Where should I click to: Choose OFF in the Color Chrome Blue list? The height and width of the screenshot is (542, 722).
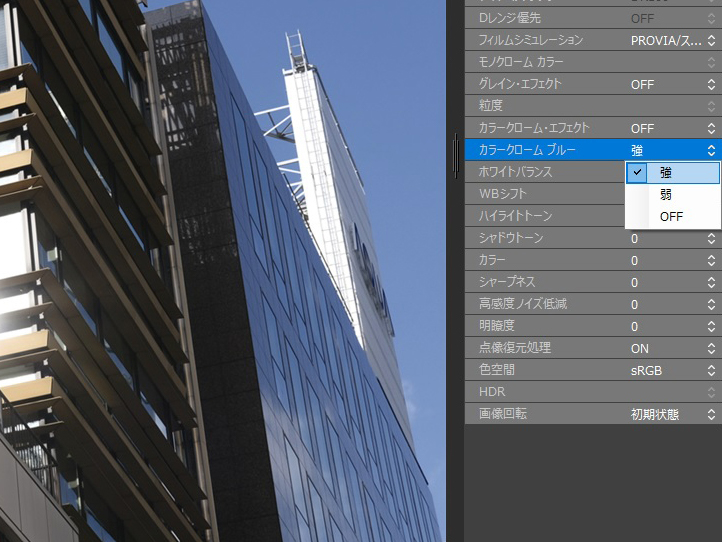[672, 216]
